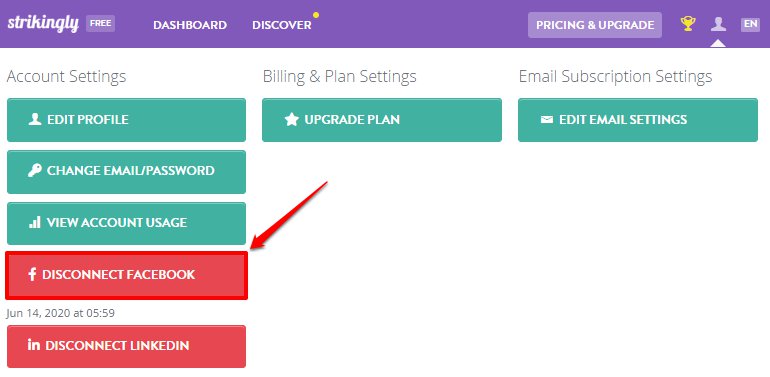The image size is (770, 377).
Task: Click the bar chart icon on View Account Usage
Action: [34, 222]
